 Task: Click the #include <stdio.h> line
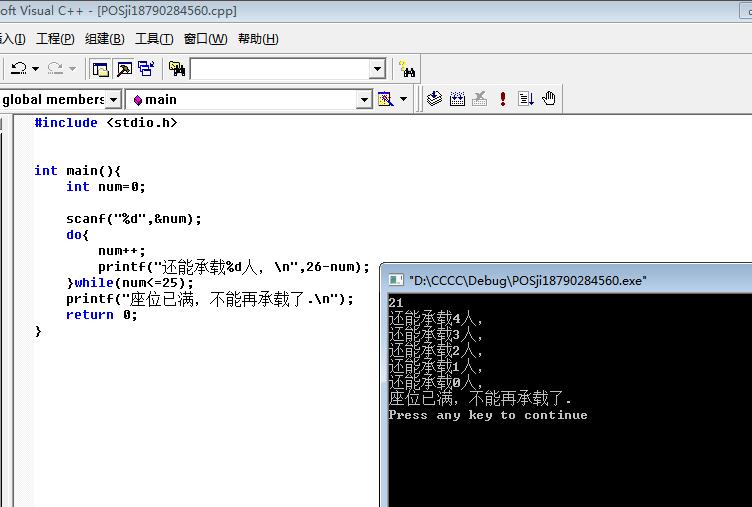click(x=106, y=123)
